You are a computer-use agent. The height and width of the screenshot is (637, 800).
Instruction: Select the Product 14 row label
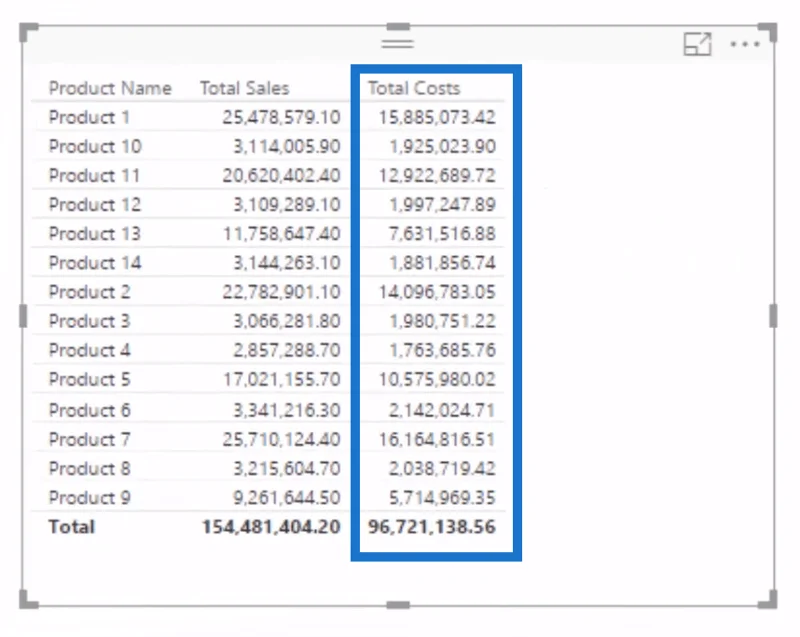pyautogui.click(x=95, y=263)
